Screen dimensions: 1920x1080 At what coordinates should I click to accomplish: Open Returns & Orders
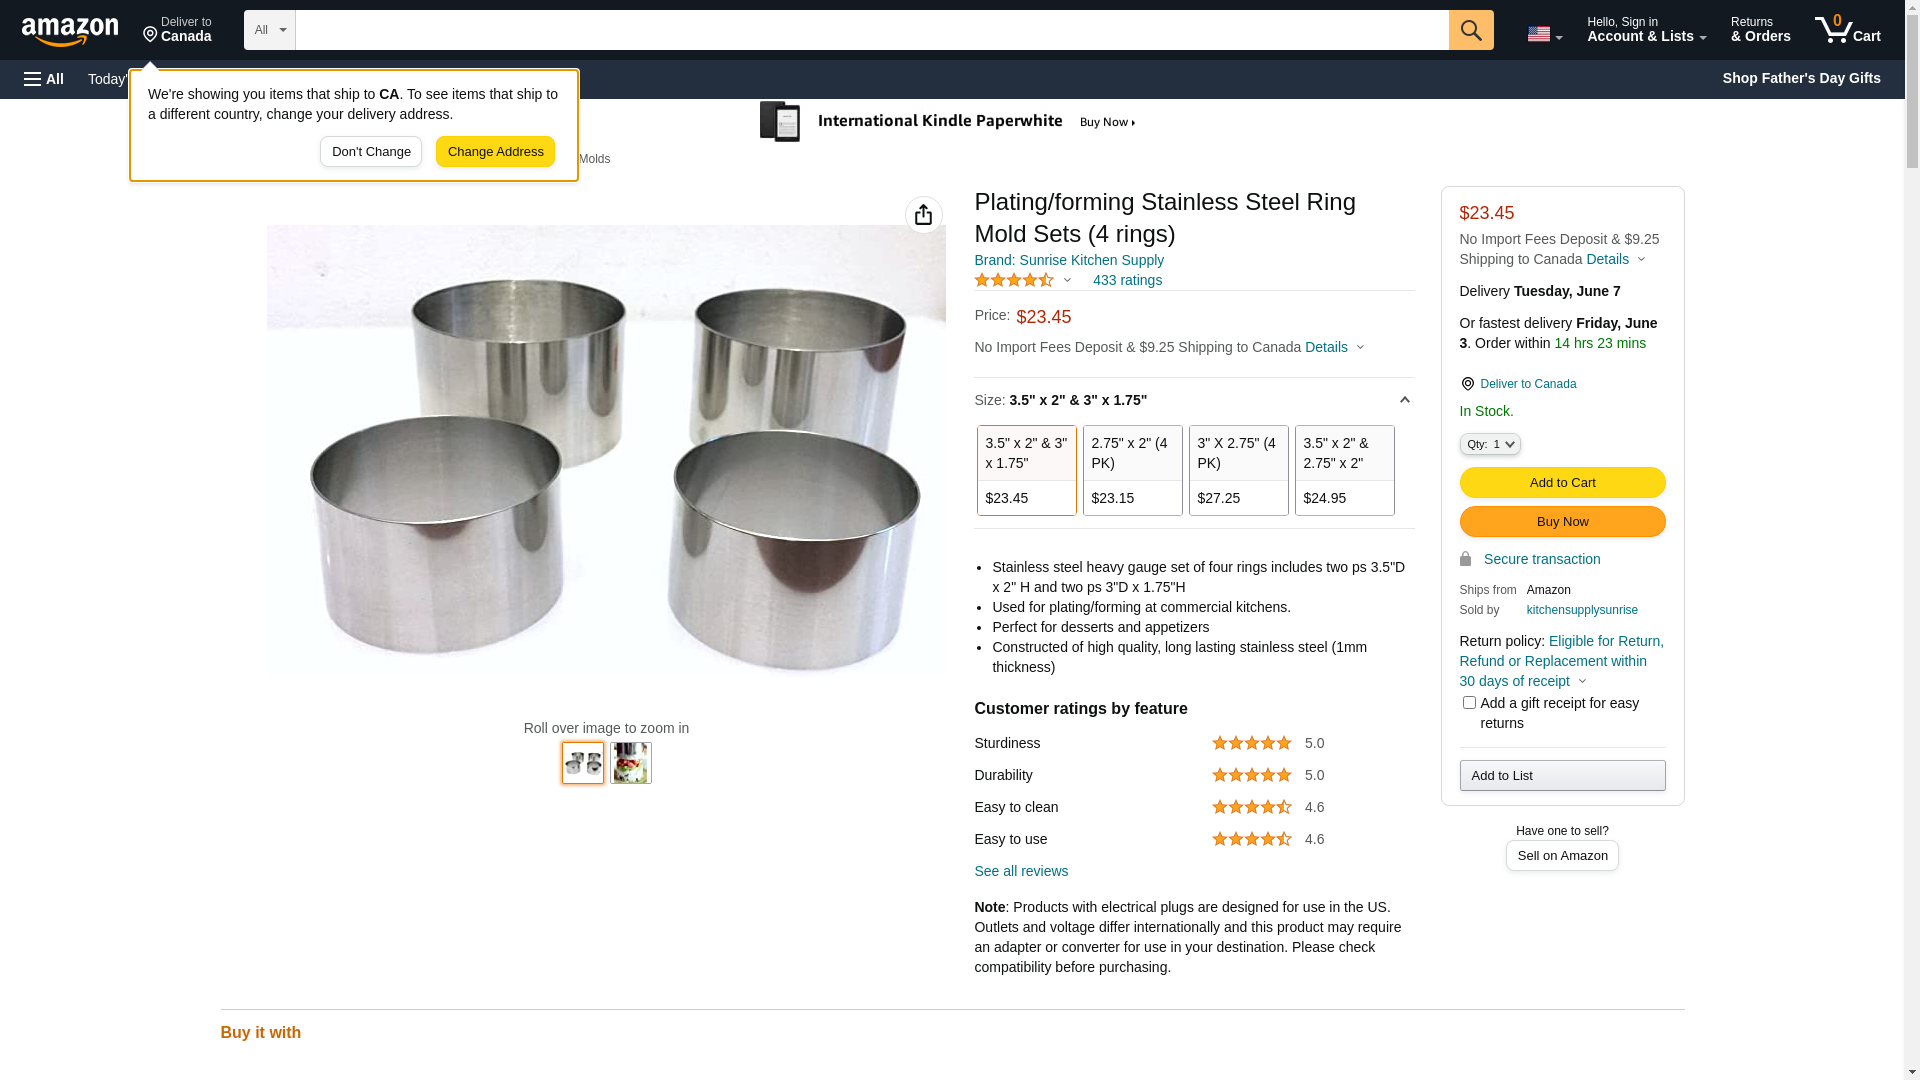click(x=1760, y=30)
